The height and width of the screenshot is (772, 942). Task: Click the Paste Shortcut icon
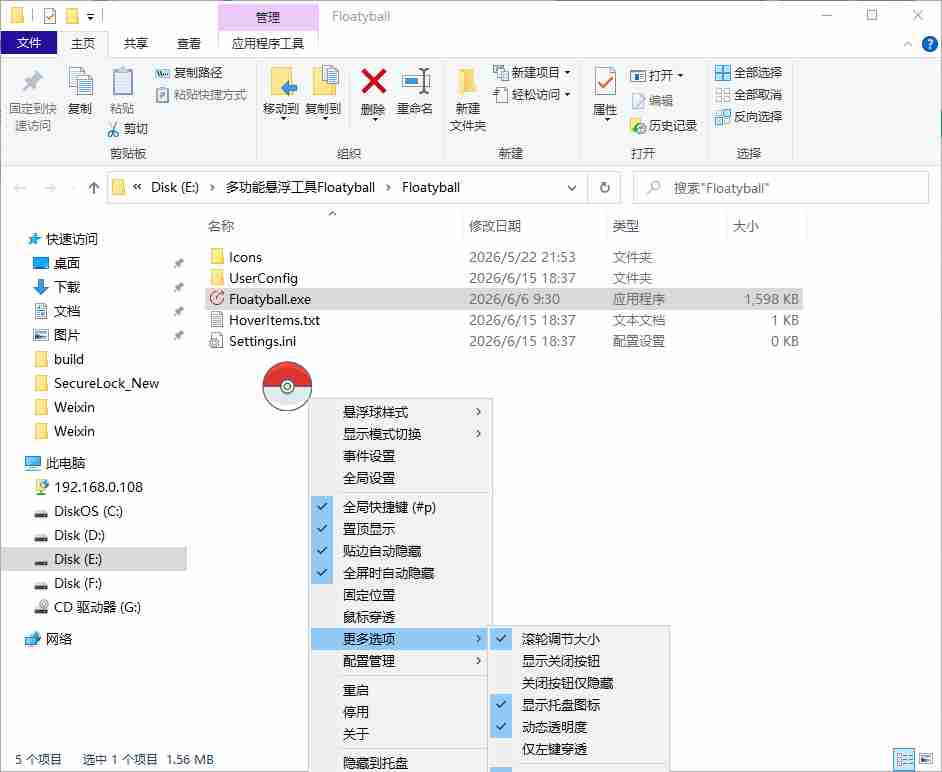pos(162,95)
